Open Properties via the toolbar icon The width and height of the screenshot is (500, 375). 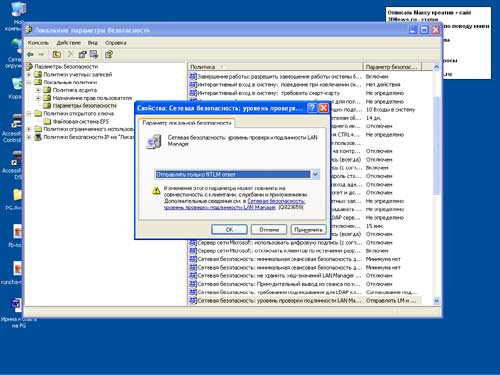tap(82, 54)
